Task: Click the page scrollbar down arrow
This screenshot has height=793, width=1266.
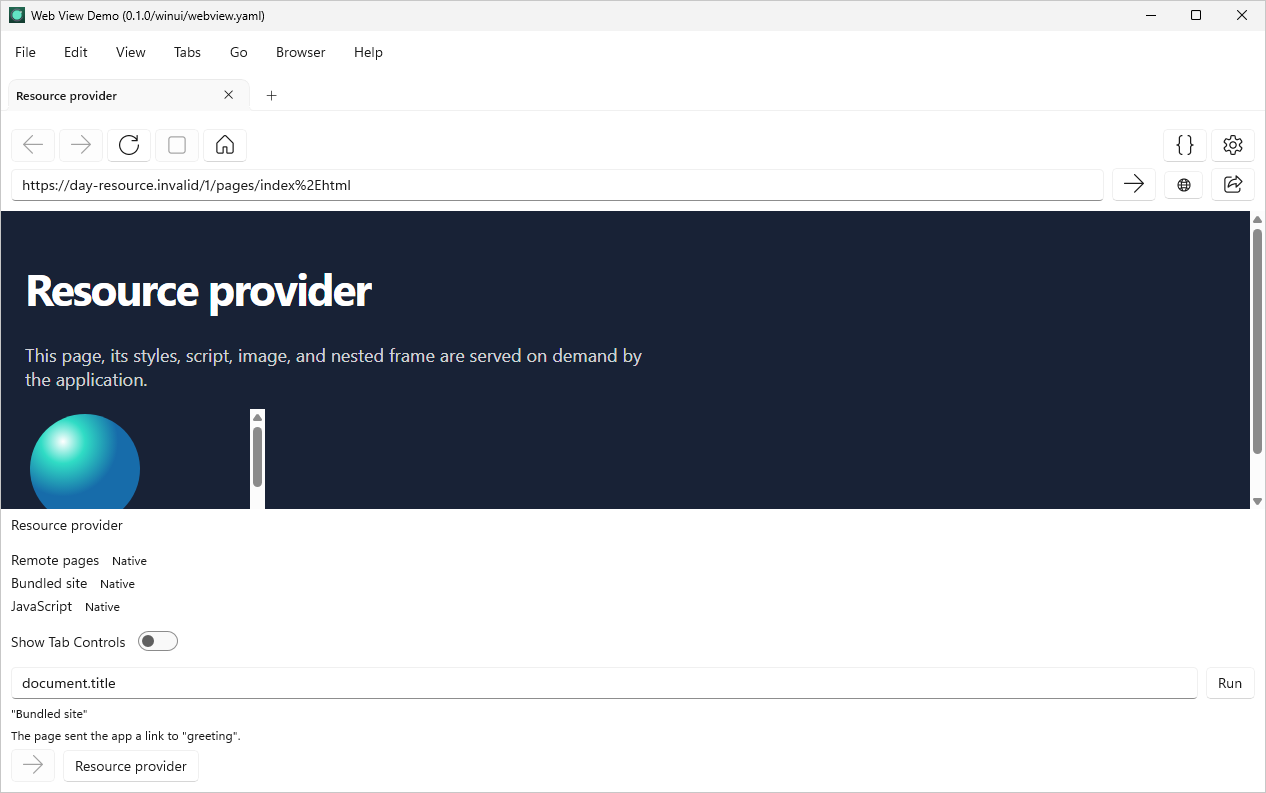Action: 1258,501
